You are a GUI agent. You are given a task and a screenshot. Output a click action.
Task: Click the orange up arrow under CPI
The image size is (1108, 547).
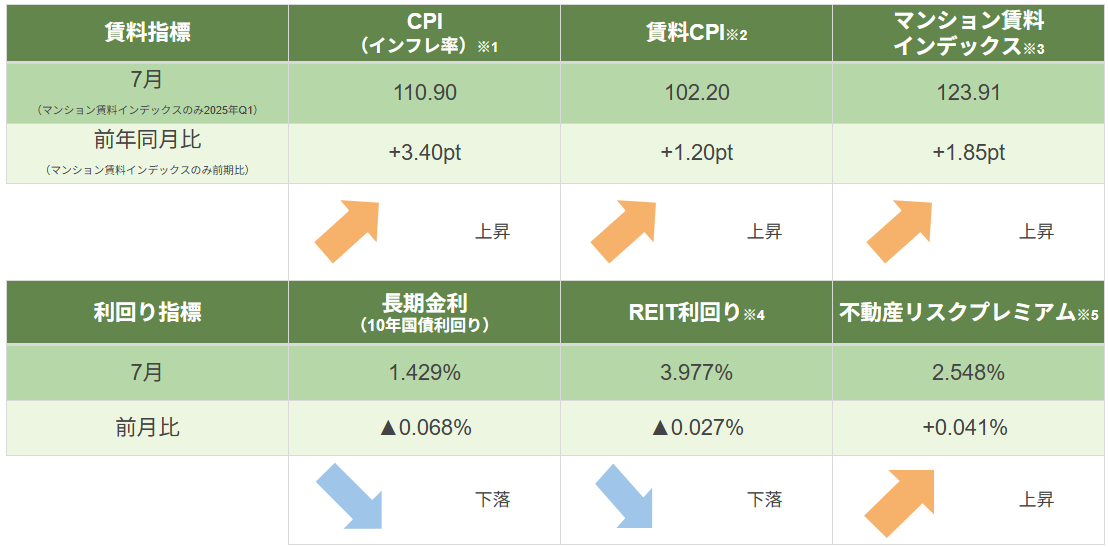tap(348, 232)
